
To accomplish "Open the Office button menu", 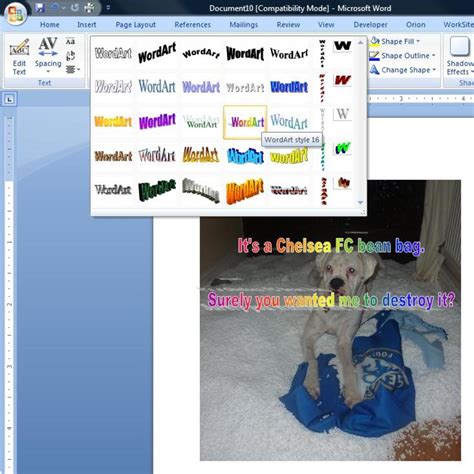I will [16, 13].
